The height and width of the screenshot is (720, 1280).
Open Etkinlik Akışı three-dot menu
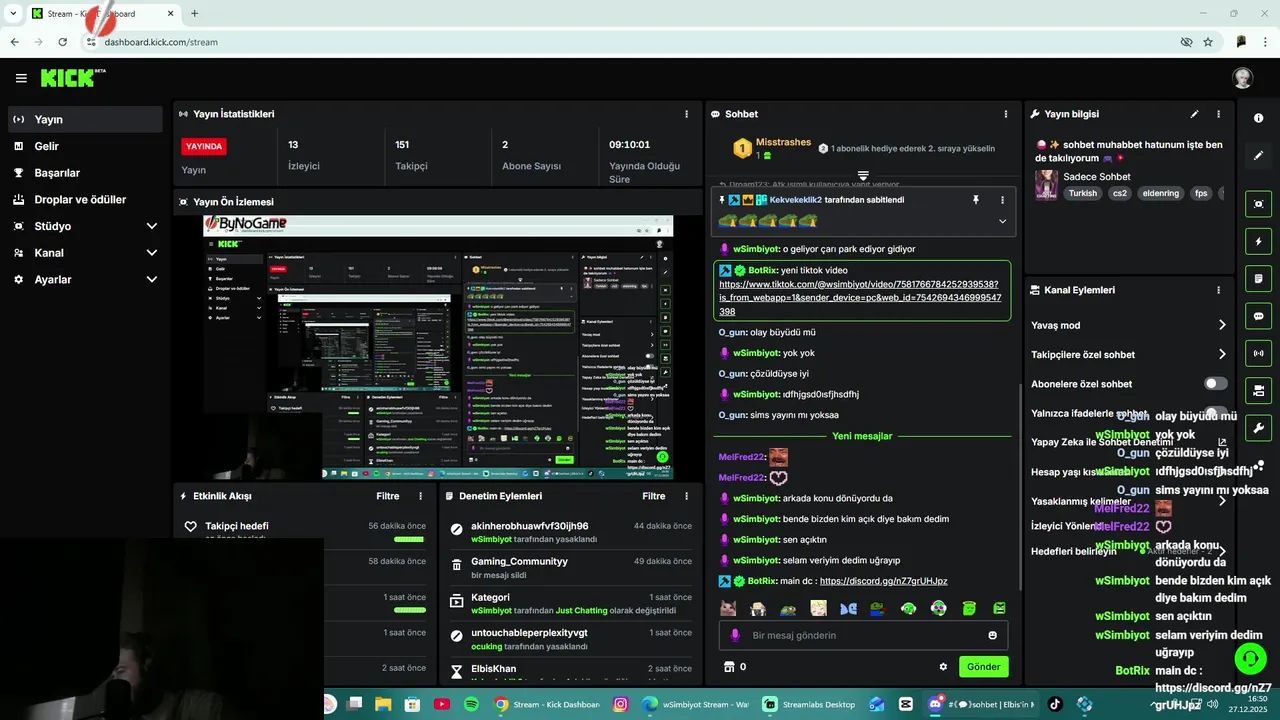coord(420,496)
